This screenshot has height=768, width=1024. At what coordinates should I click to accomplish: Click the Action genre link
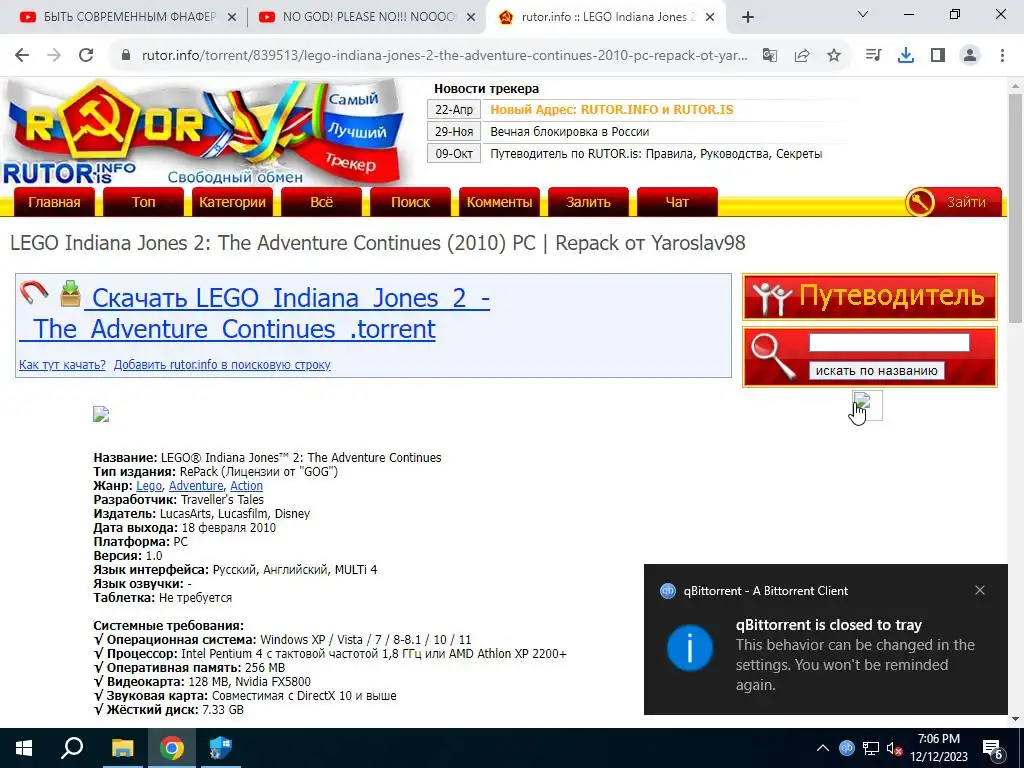246,486
